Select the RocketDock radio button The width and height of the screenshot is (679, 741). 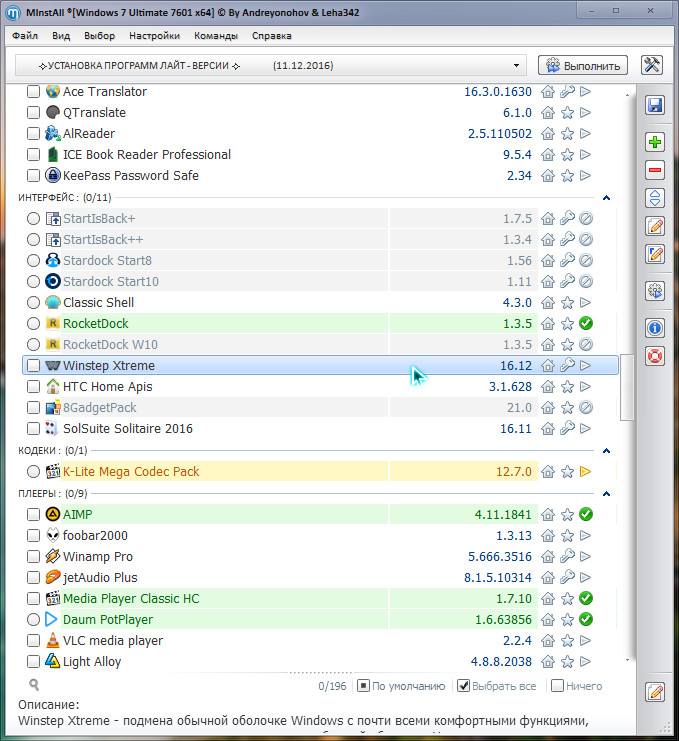(33, 324)
